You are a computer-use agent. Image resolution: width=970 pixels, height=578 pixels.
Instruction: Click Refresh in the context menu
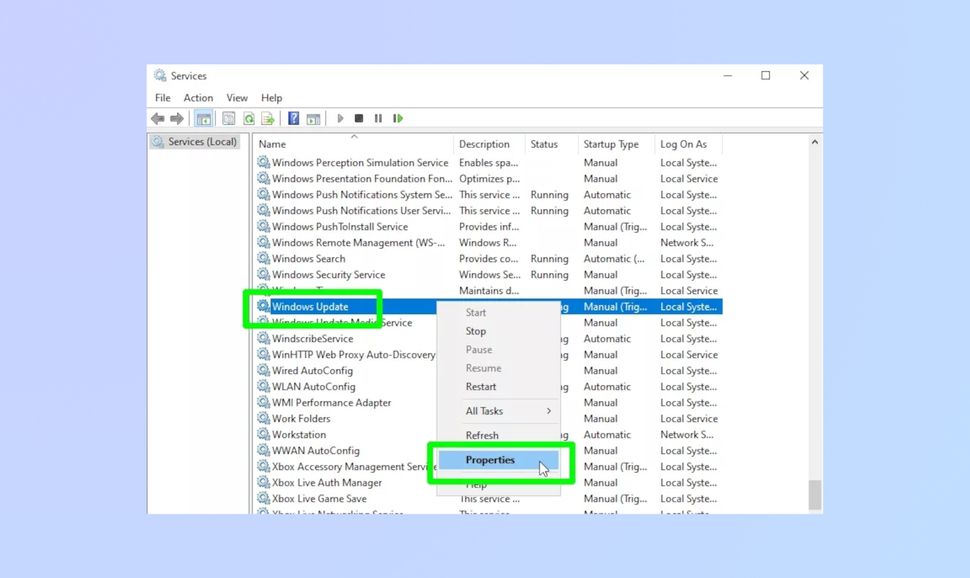[x=482, y=435]
